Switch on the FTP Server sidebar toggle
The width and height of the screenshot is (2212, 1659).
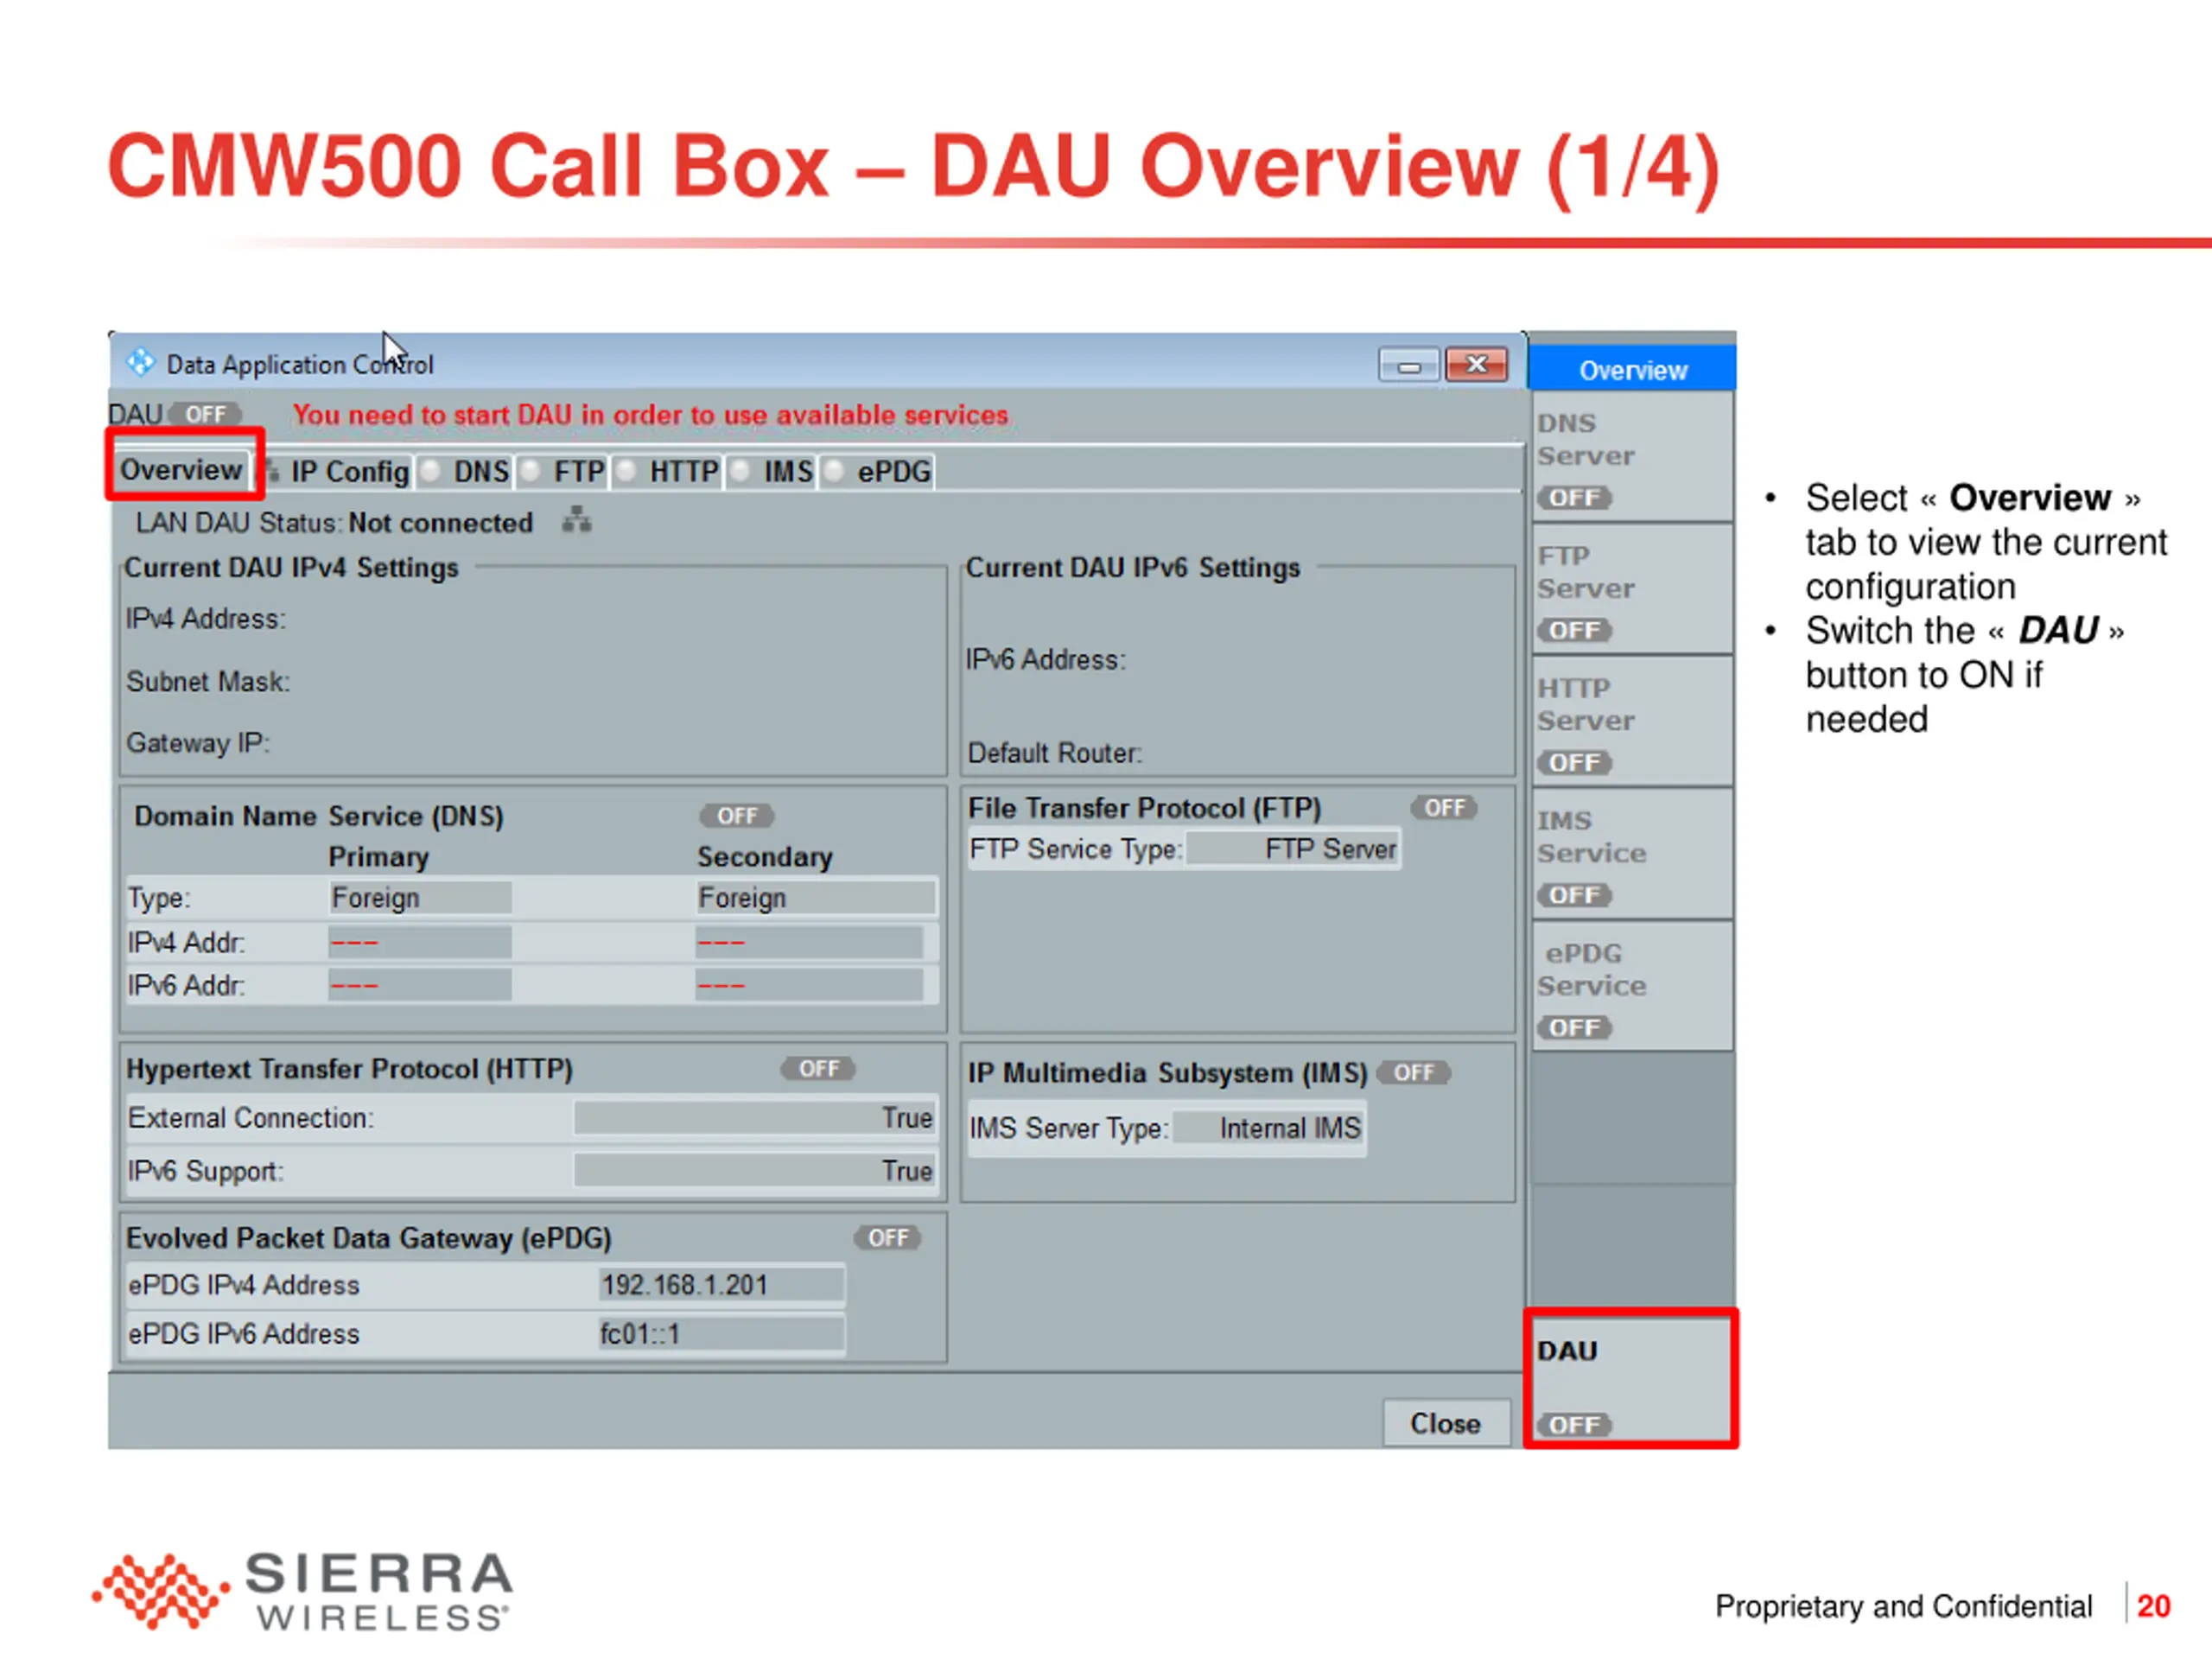click(x=1574, y=631)
